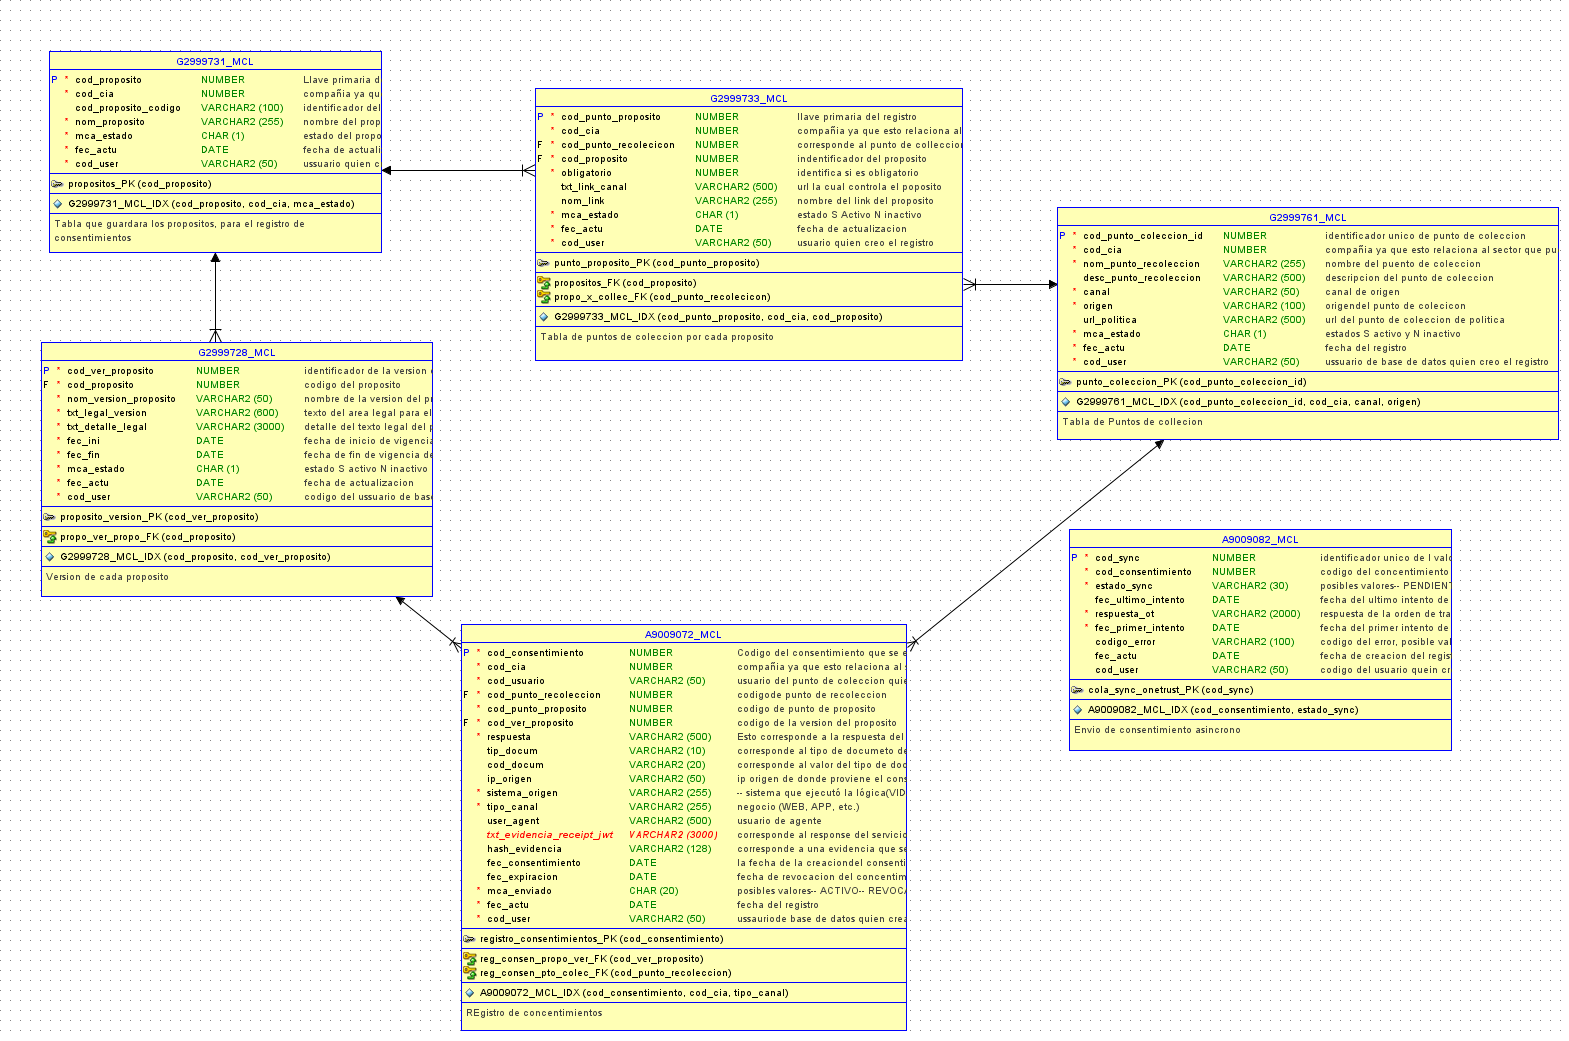Select the A9009082_MCL table header

point(1260,540)
